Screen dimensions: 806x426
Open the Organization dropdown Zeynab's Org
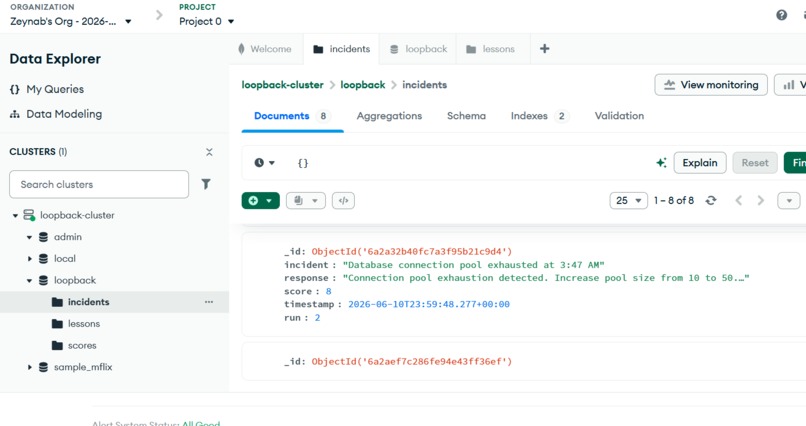71,22
